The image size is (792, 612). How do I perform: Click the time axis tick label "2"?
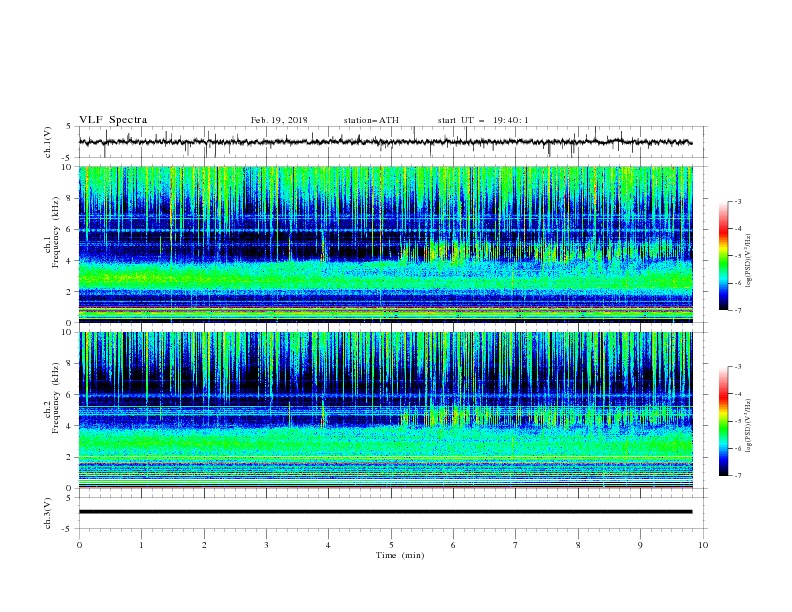pos(204,545)
